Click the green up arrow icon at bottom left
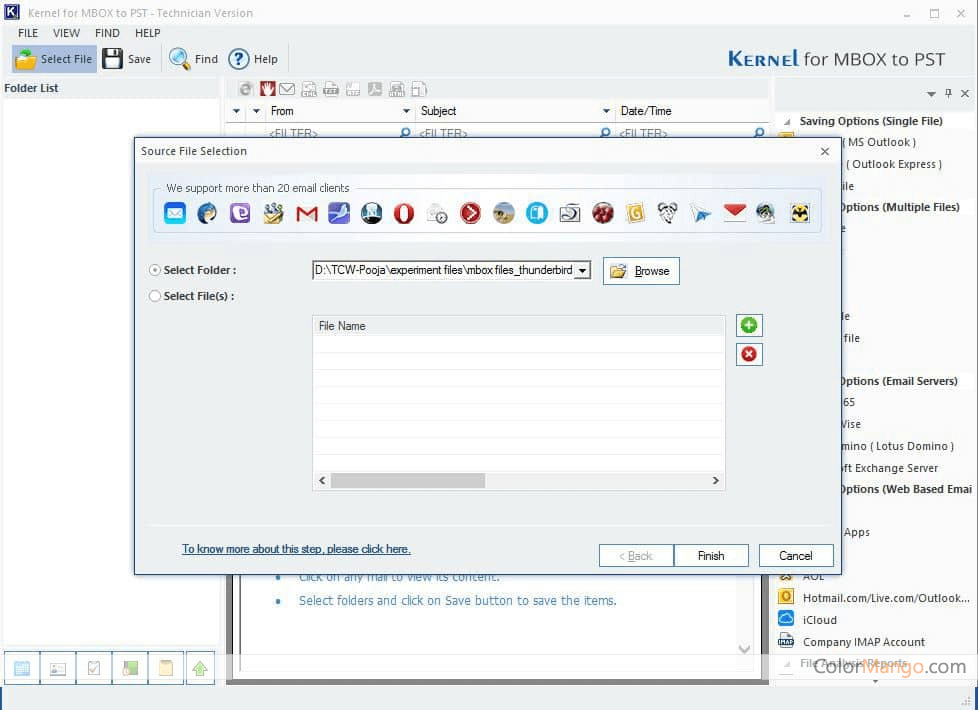 coord(200,669)
